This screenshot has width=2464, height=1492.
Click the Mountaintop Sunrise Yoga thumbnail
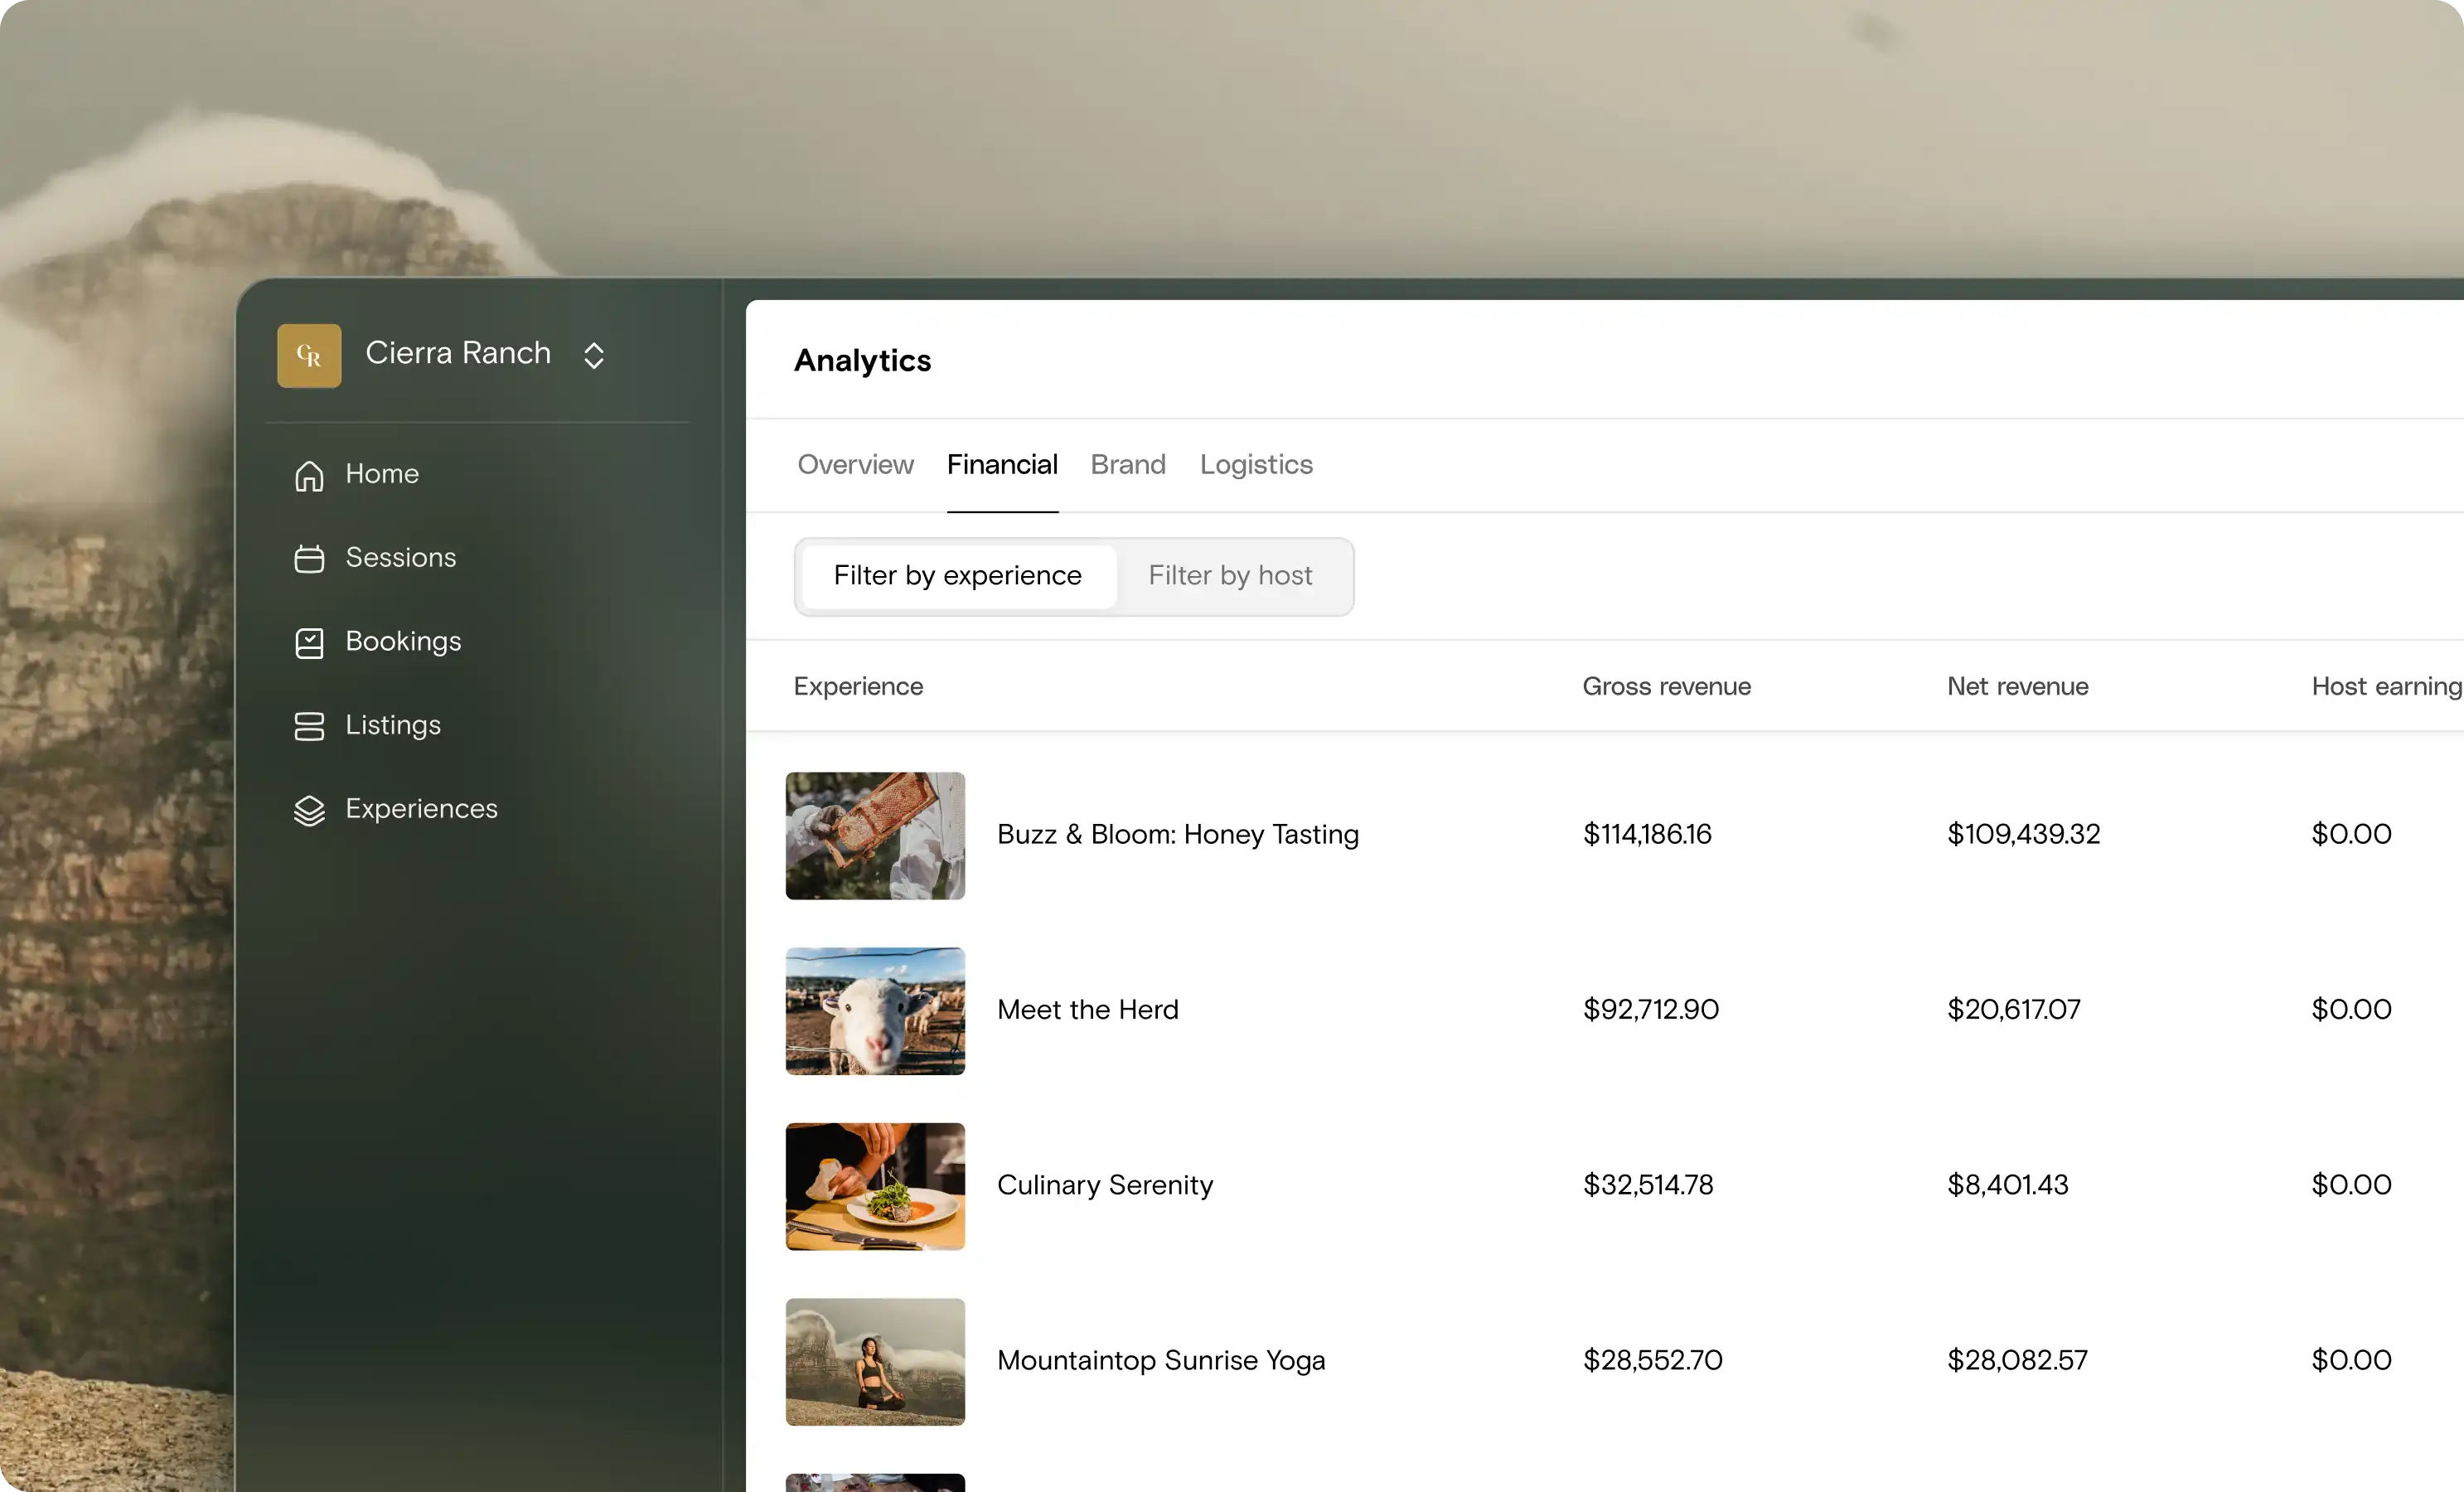875,1361
